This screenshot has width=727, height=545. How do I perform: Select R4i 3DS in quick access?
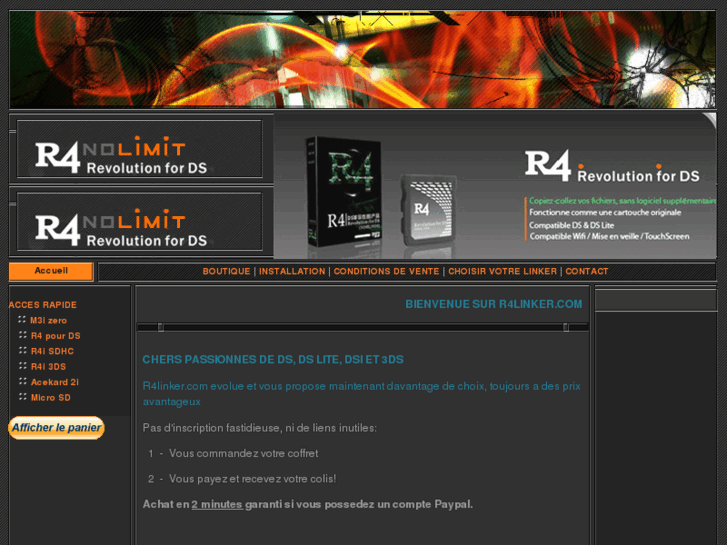pyautogui.click(x=48, y=366)
